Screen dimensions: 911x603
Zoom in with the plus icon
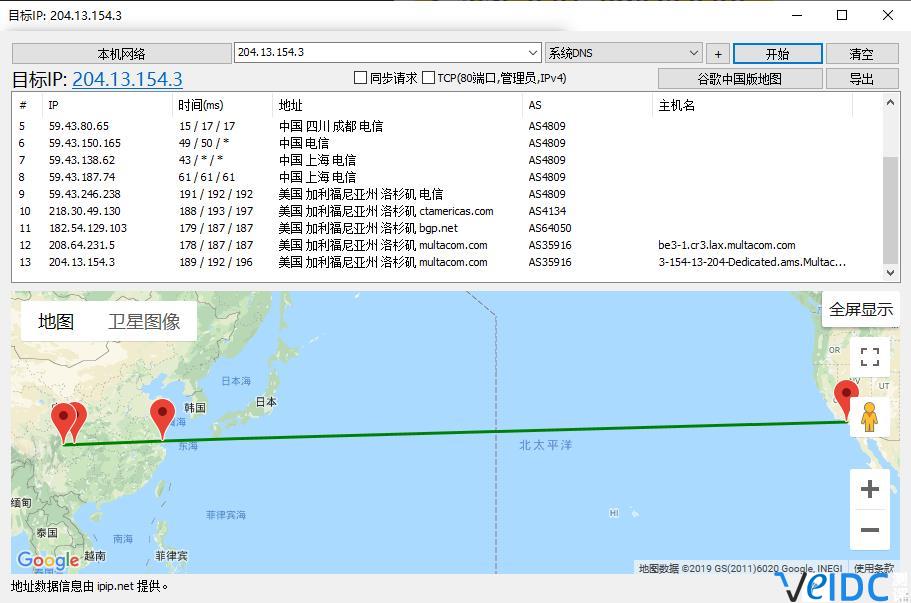[x=870, y=489]
